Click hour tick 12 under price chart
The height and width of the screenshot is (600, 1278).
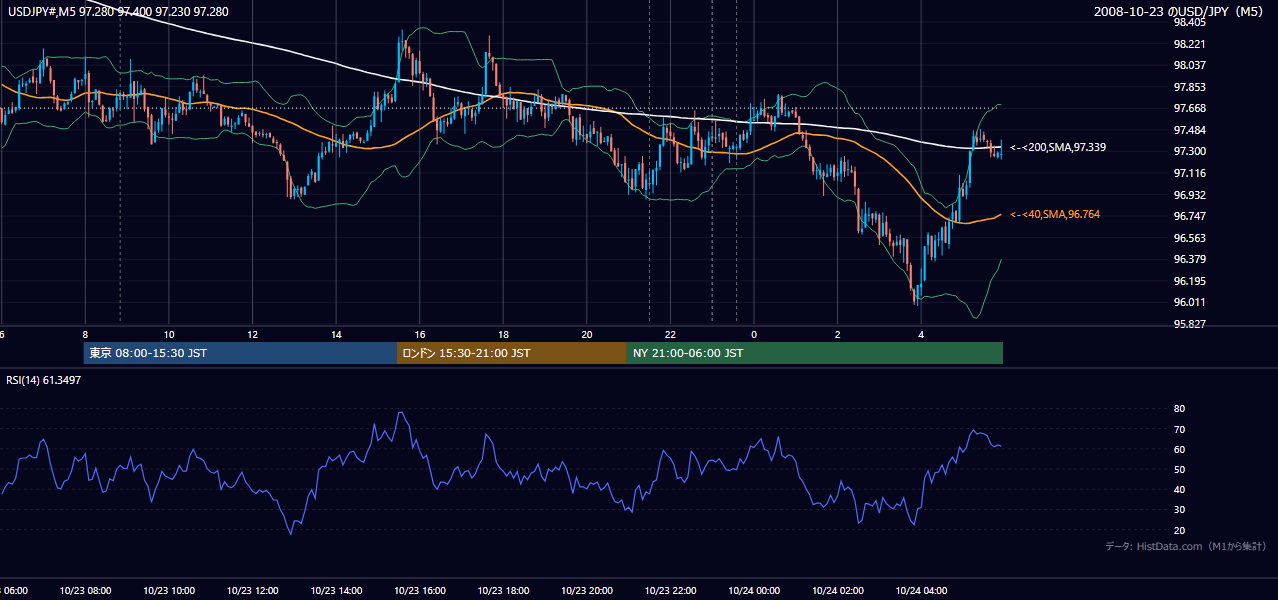[253, 334]
